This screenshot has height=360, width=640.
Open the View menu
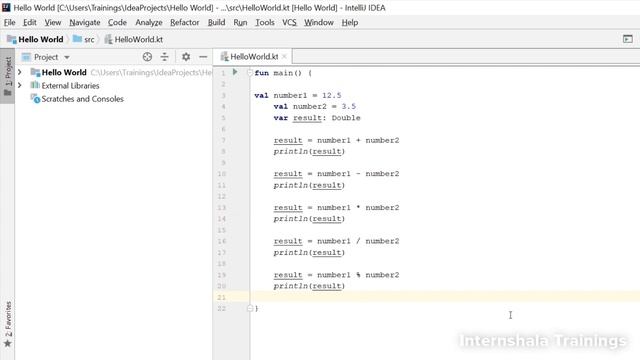click(53, 22)
